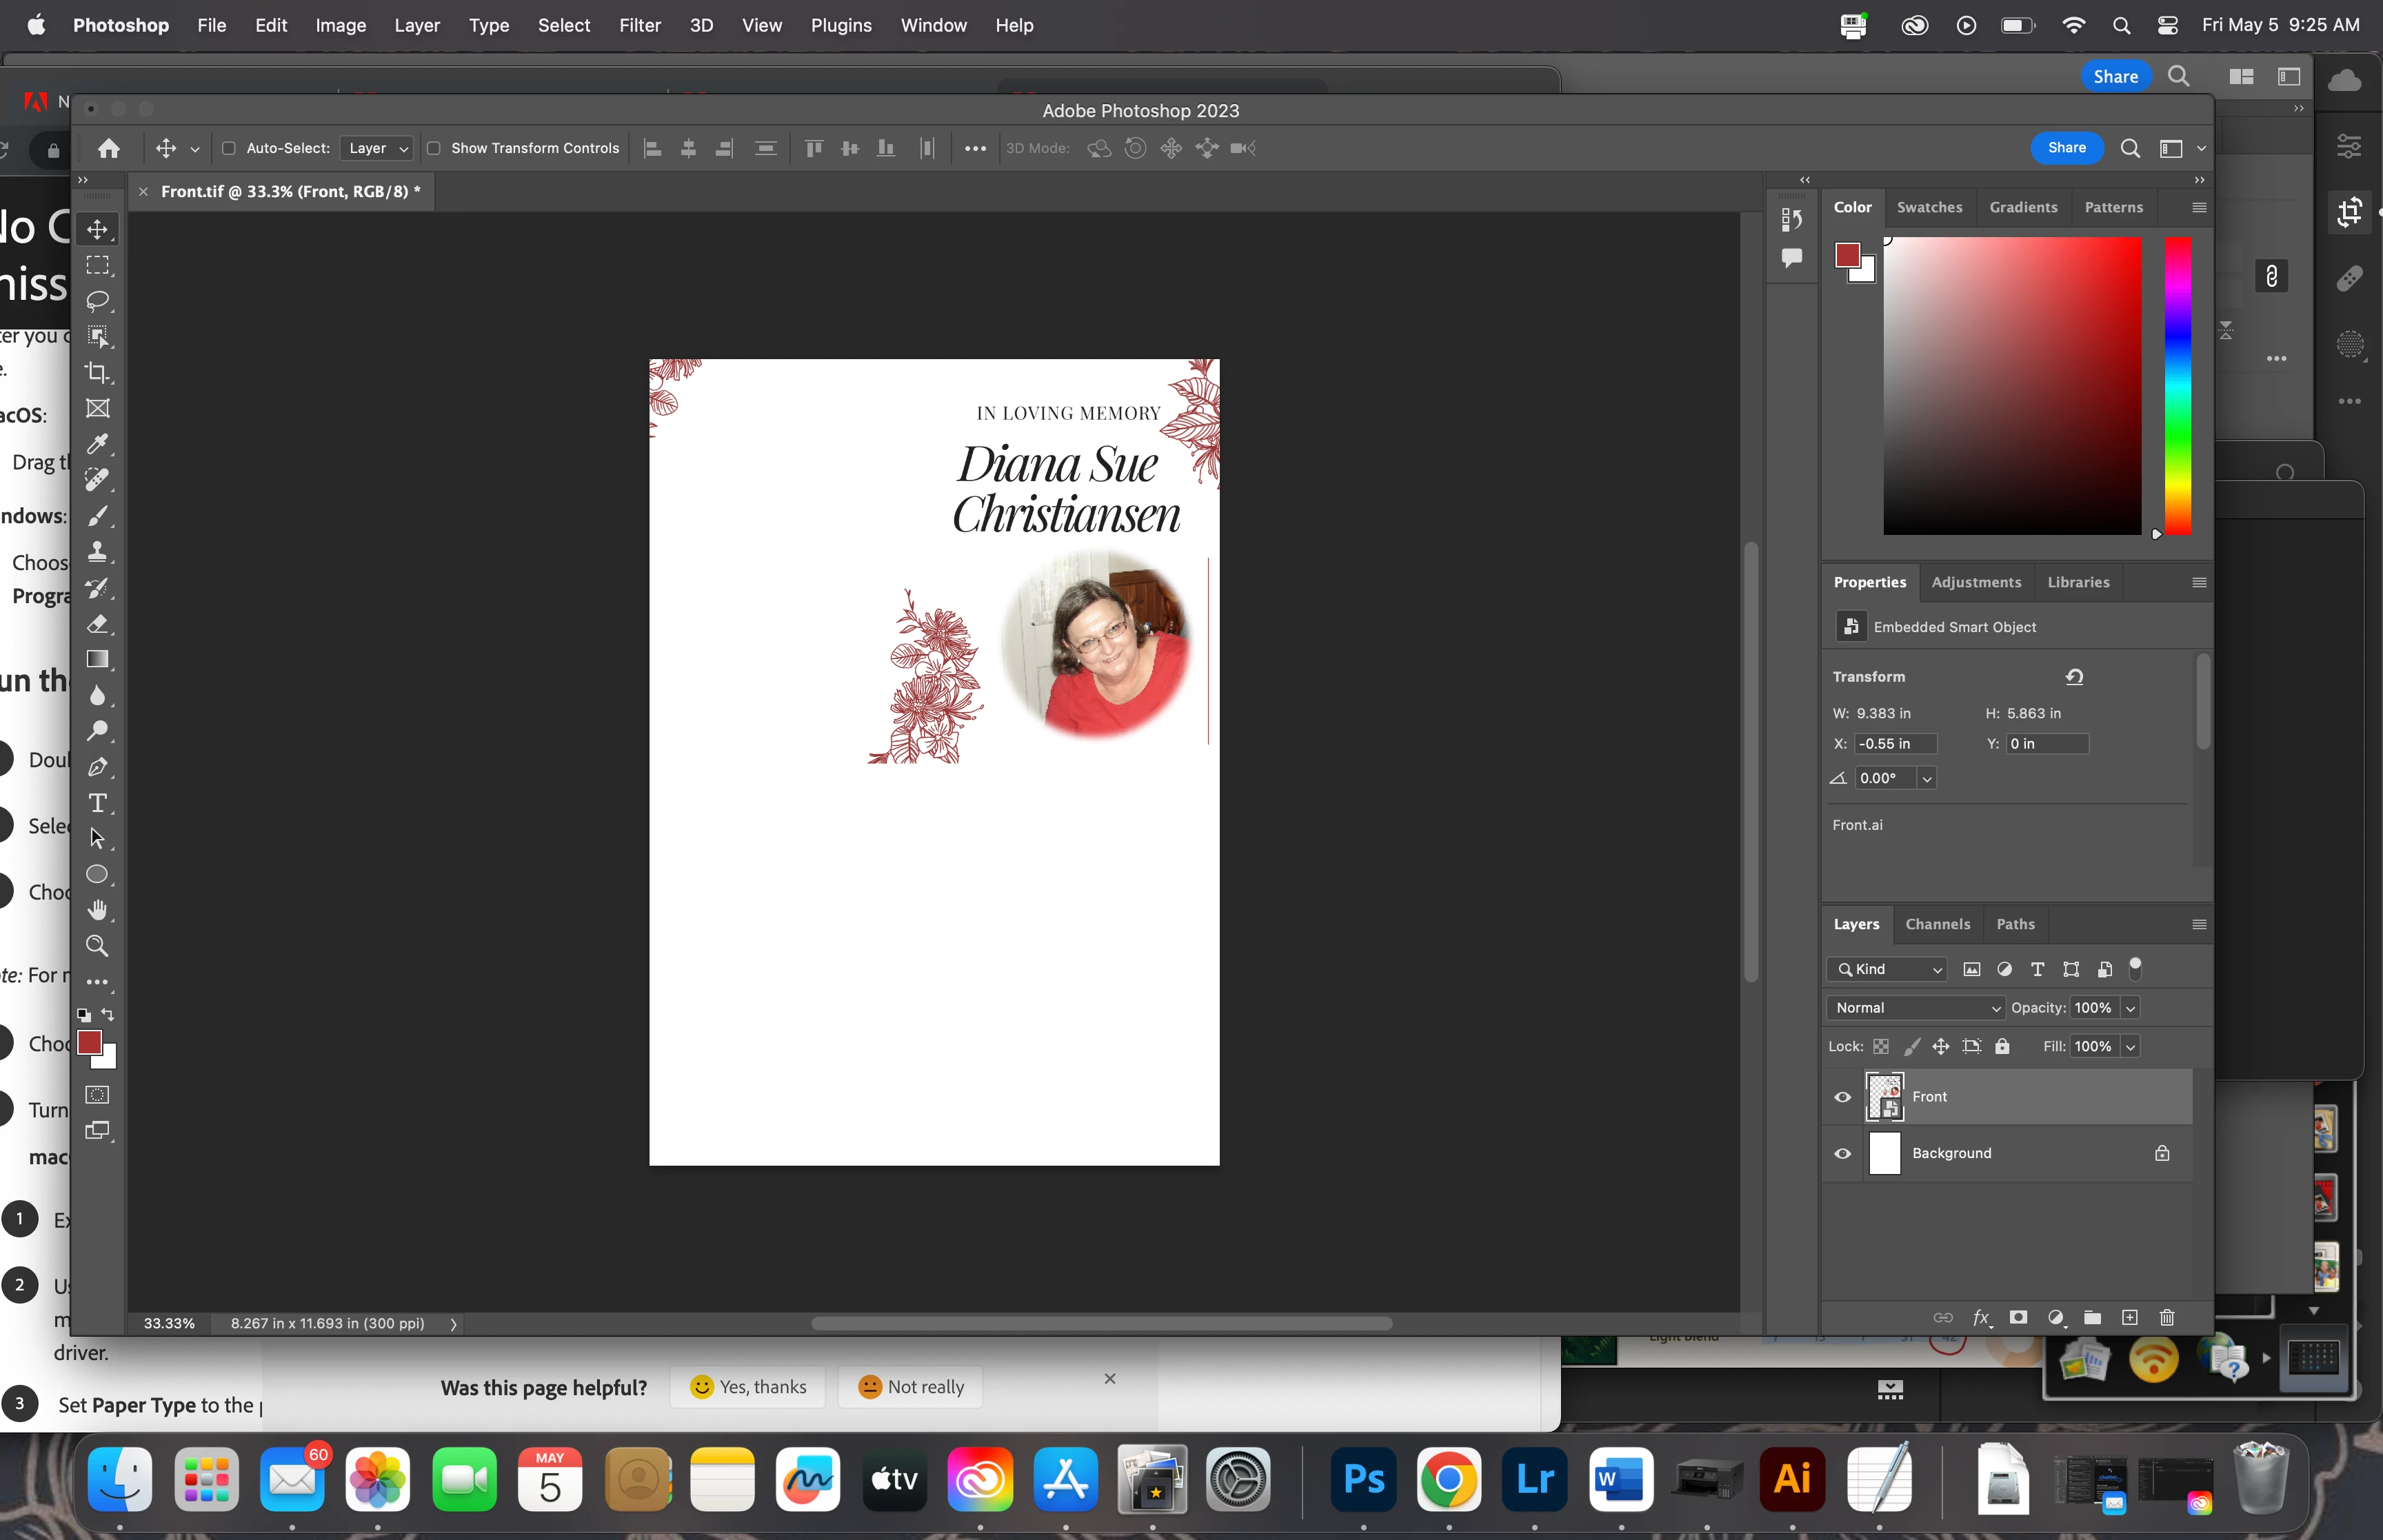Image resolution: width=2383 pixels, height=1540 pixels.
Task: Open the Auto-Select Layer dropdown
Action: pyautogui.click(x=377, y=148)
